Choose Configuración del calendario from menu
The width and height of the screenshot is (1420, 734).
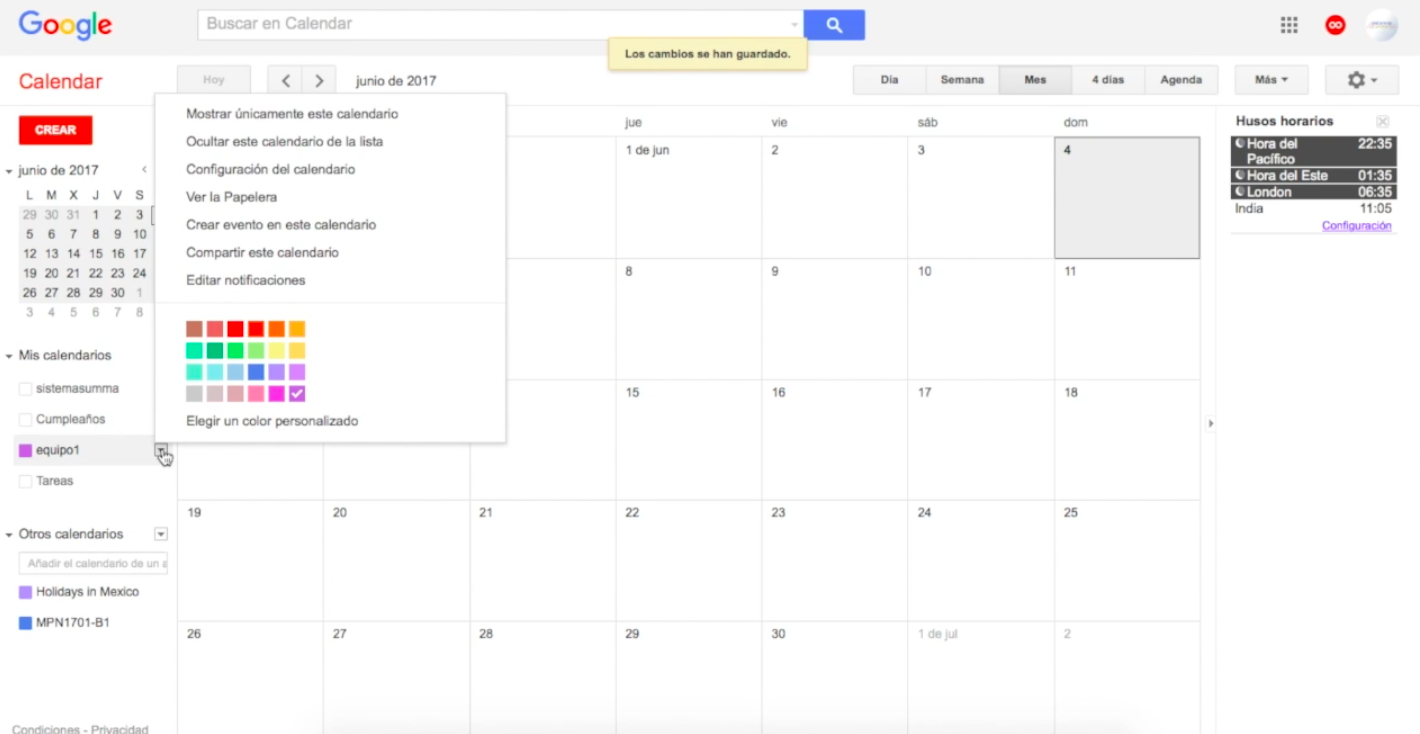(270, 170)
